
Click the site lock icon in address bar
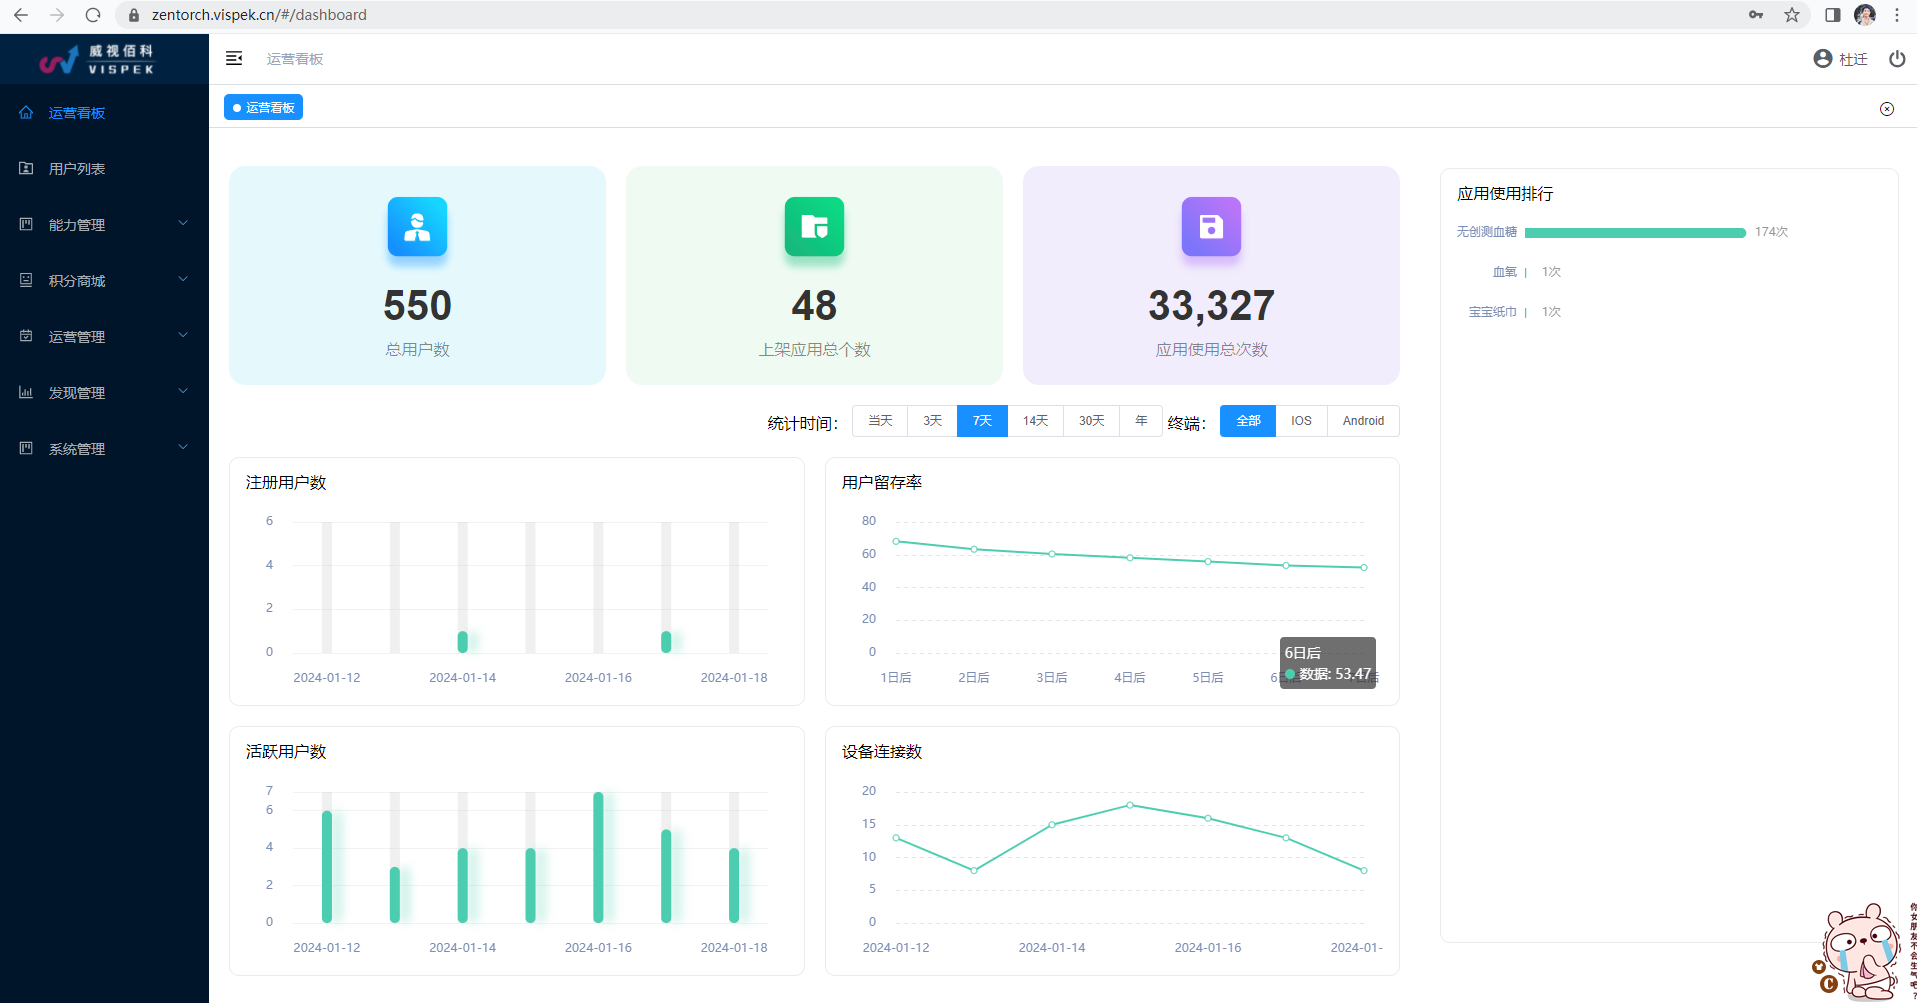[134, 15]
